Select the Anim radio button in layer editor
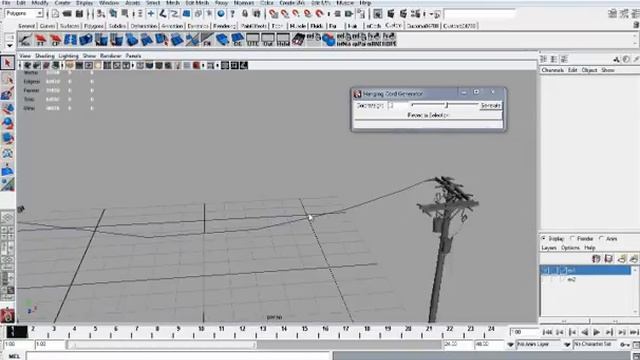The height and width of the screenshot is (360, 640). tap(601, 238)
